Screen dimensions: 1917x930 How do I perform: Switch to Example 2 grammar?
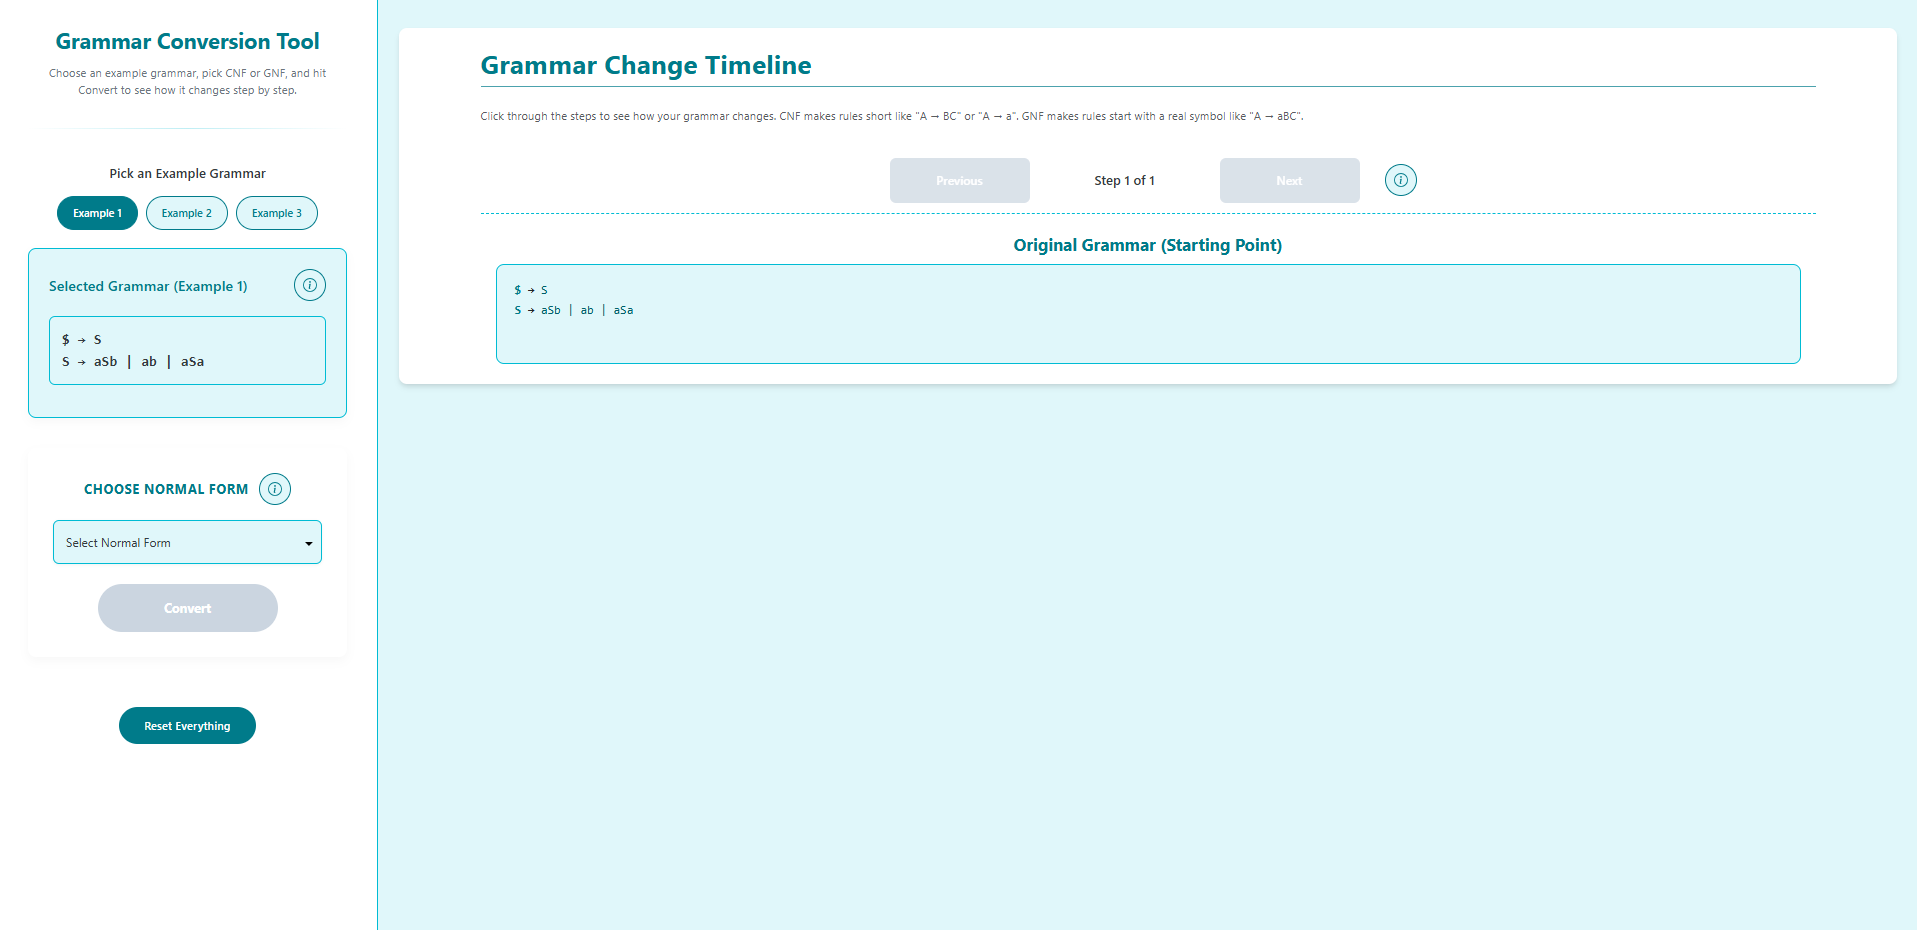click(186, 213)
